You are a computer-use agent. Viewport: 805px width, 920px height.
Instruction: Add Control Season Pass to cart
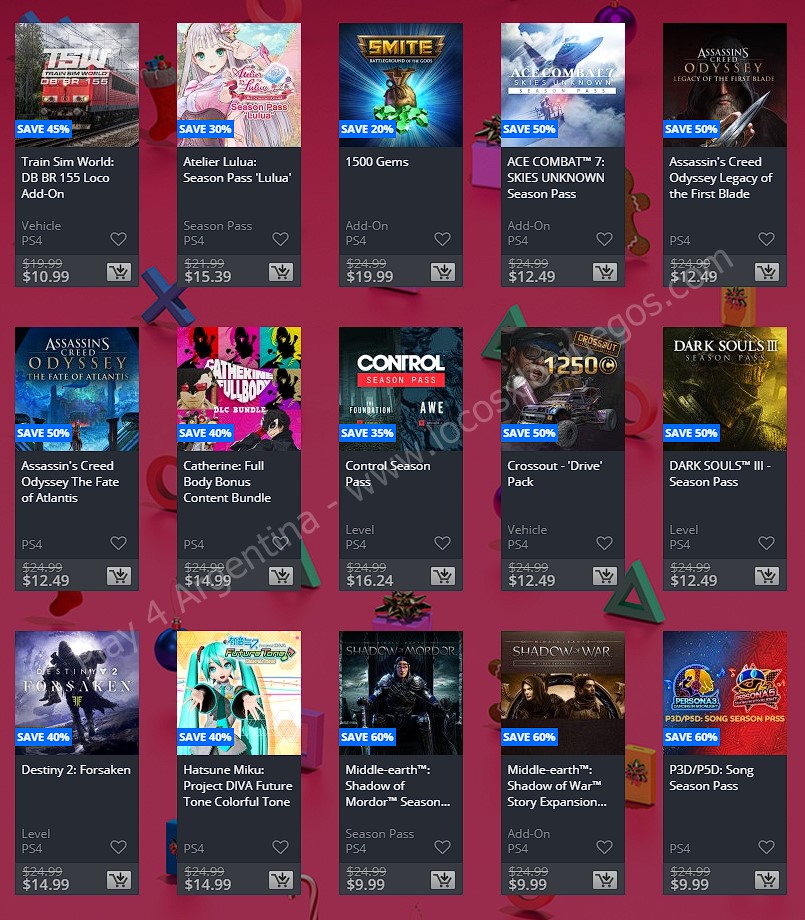click(x=442, y=576)
